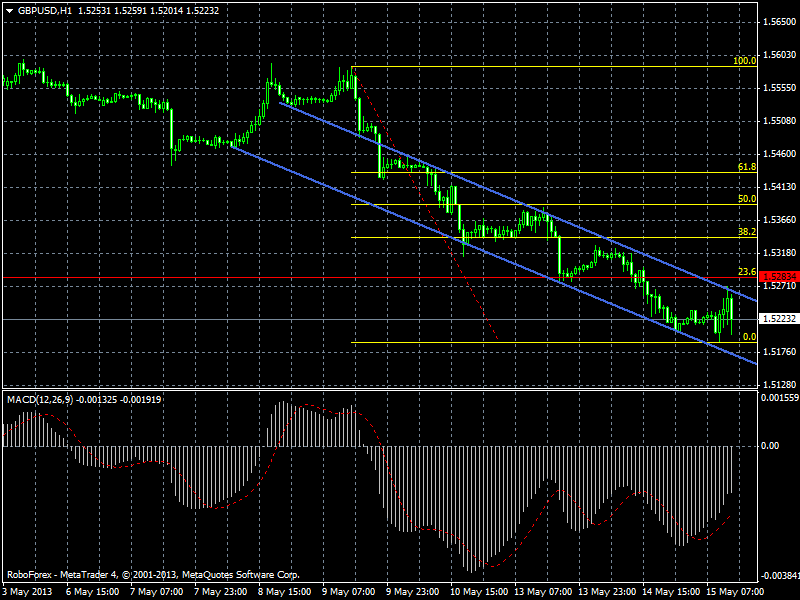Click the RoboForex - MetaTrader 4 copyright text
This screenshot has height=600, width=800.
tap(153, 575)
